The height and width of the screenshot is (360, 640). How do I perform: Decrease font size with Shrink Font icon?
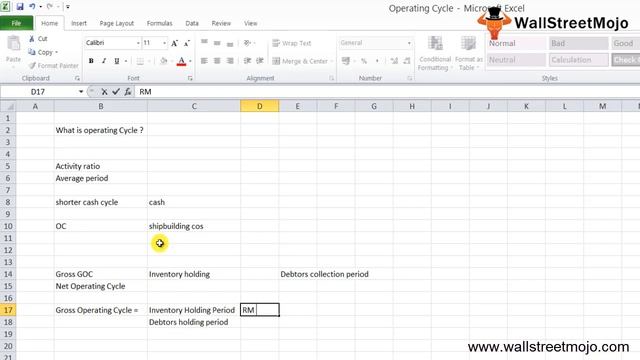point(187,43)
